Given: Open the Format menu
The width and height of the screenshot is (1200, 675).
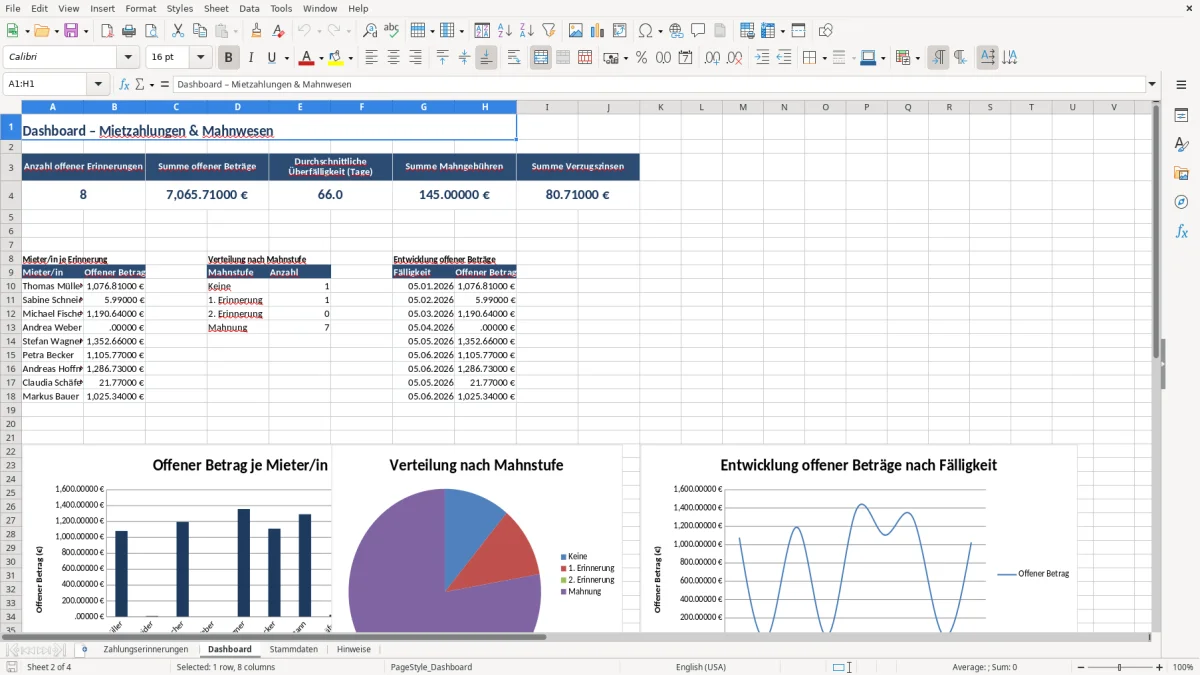Looking at the screenshot, I should [x=140, y=8].
